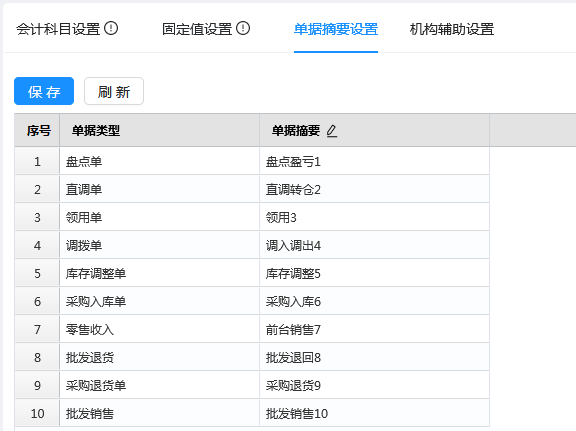The image size is (576, 431).
Task: Select row number 6 cell
Action: (x=37, y=301)
